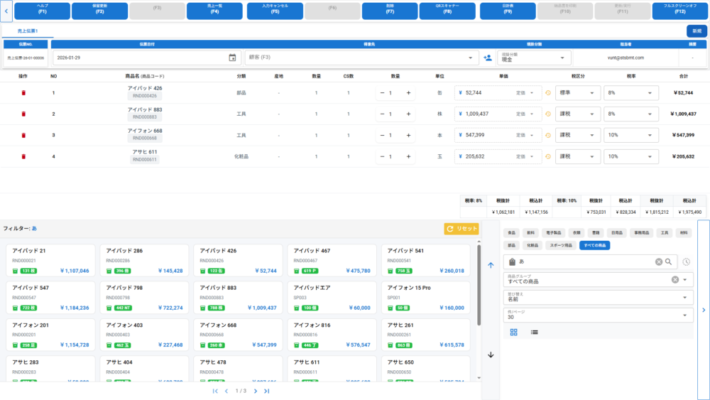The height and width of the screenshot is (400, 710).
Task: Click the calendar icon in the date field
Action: click(x=233, y=57)
